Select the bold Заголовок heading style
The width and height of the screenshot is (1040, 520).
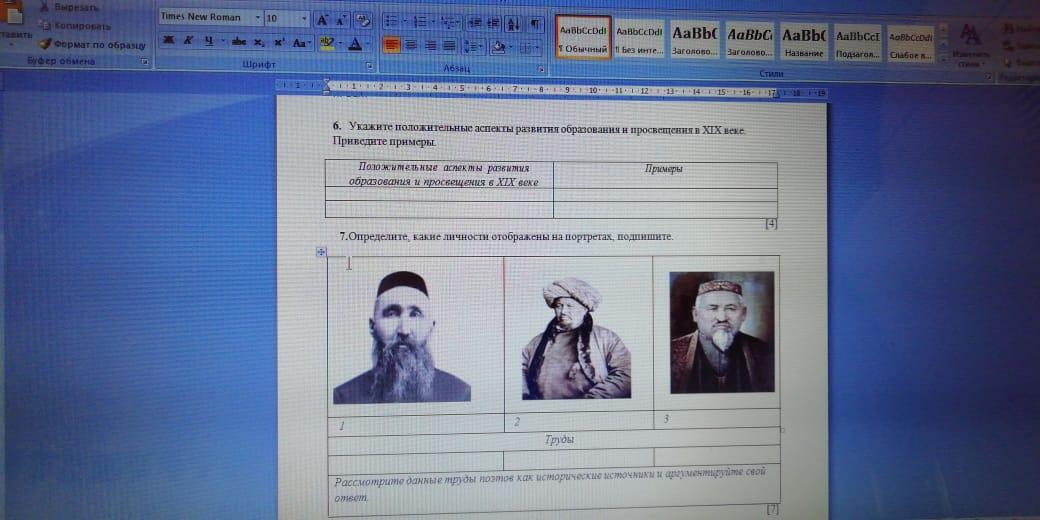coord(694,40)
